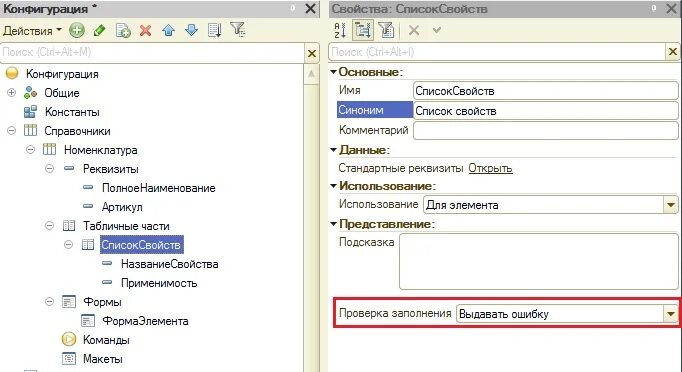Image resolution: width=682 pixels, height=372 pixels.
Task: Select ФормаЭлемента form
Action: 145,321
